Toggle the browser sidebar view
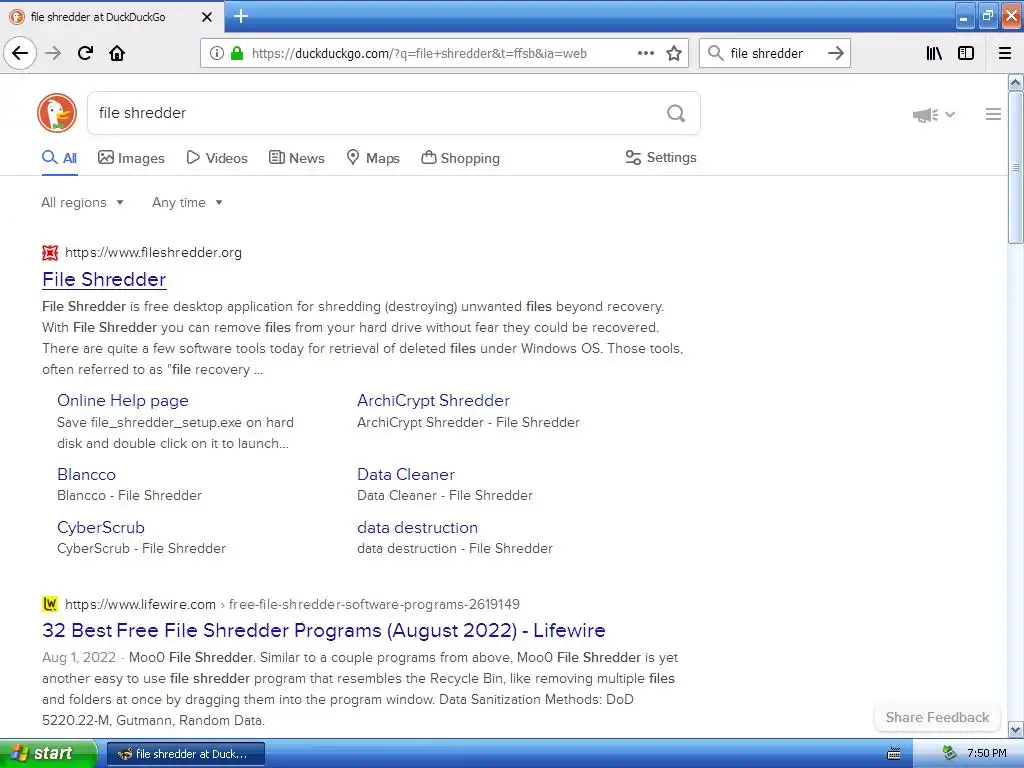This screenshot has width=1024, height=768. point(966,53)
